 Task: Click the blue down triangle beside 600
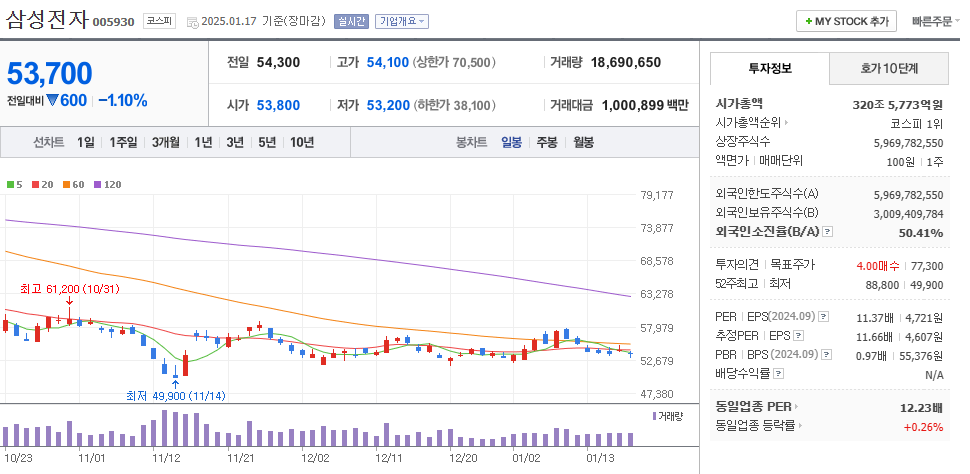coord(52,100)
